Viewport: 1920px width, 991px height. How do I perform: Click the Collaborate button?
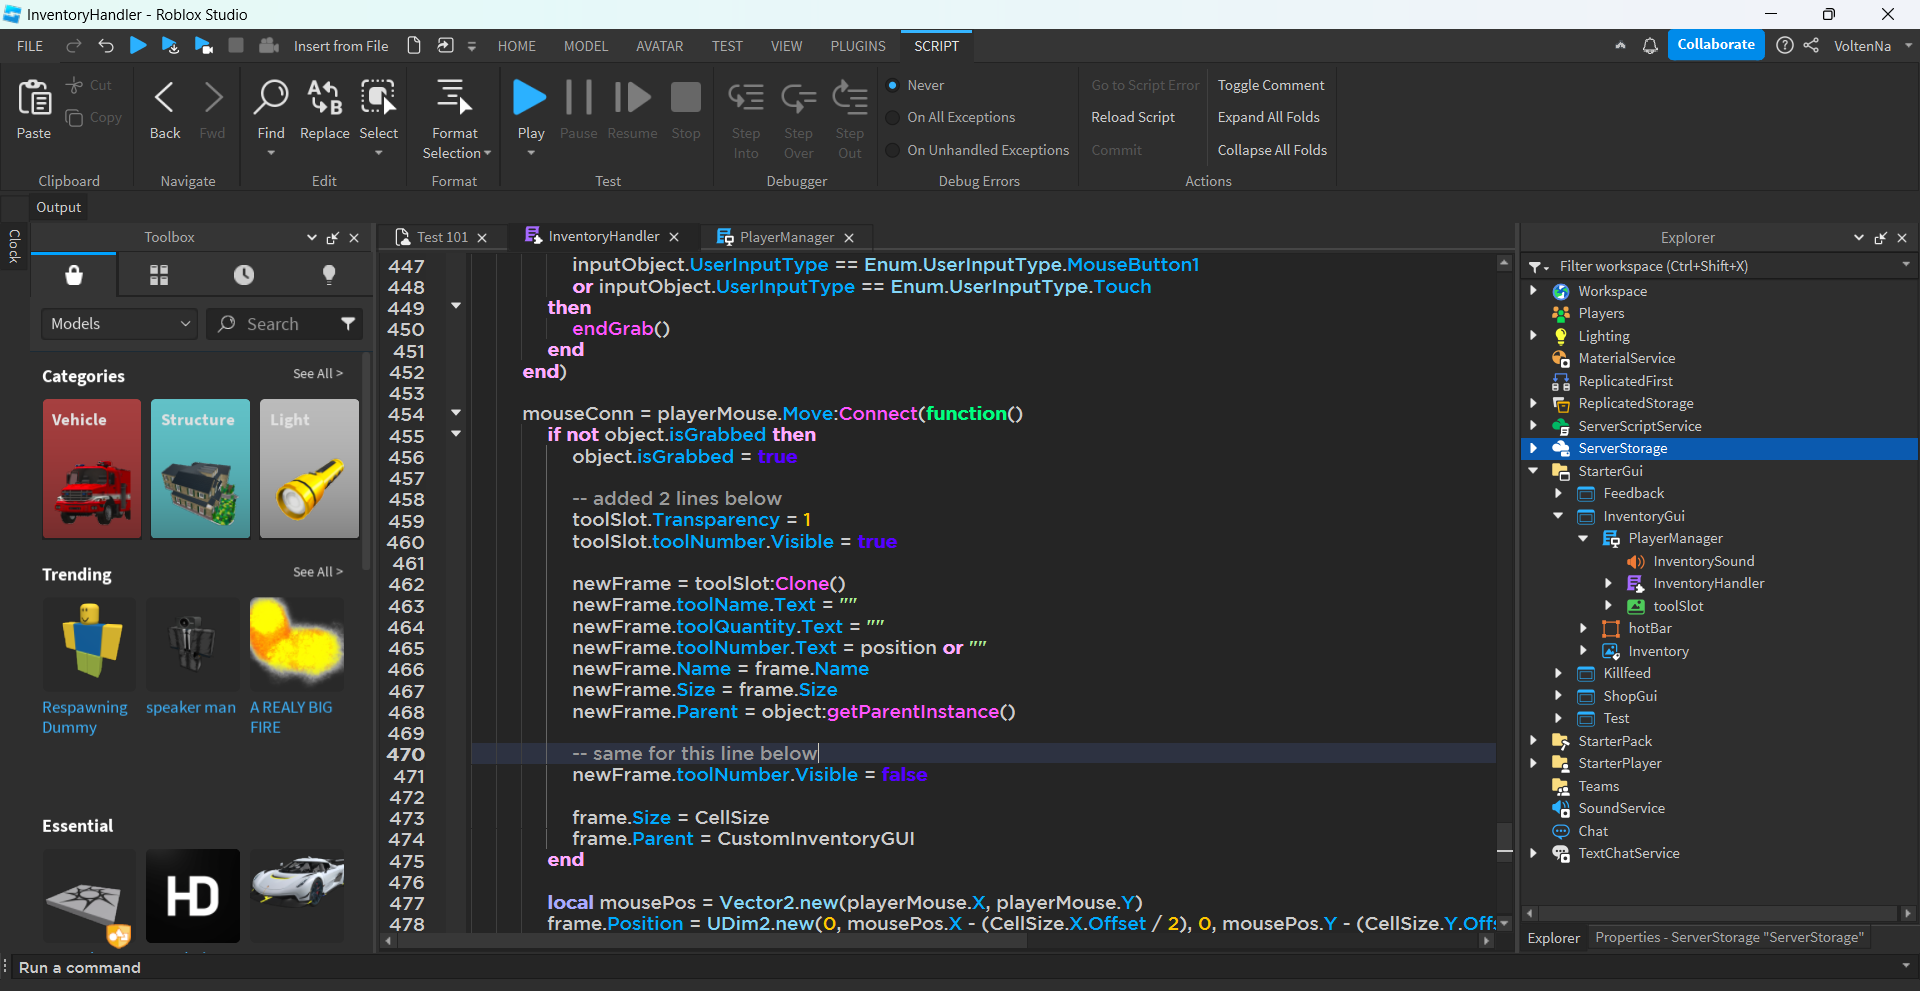click(x=1716, y=44)
